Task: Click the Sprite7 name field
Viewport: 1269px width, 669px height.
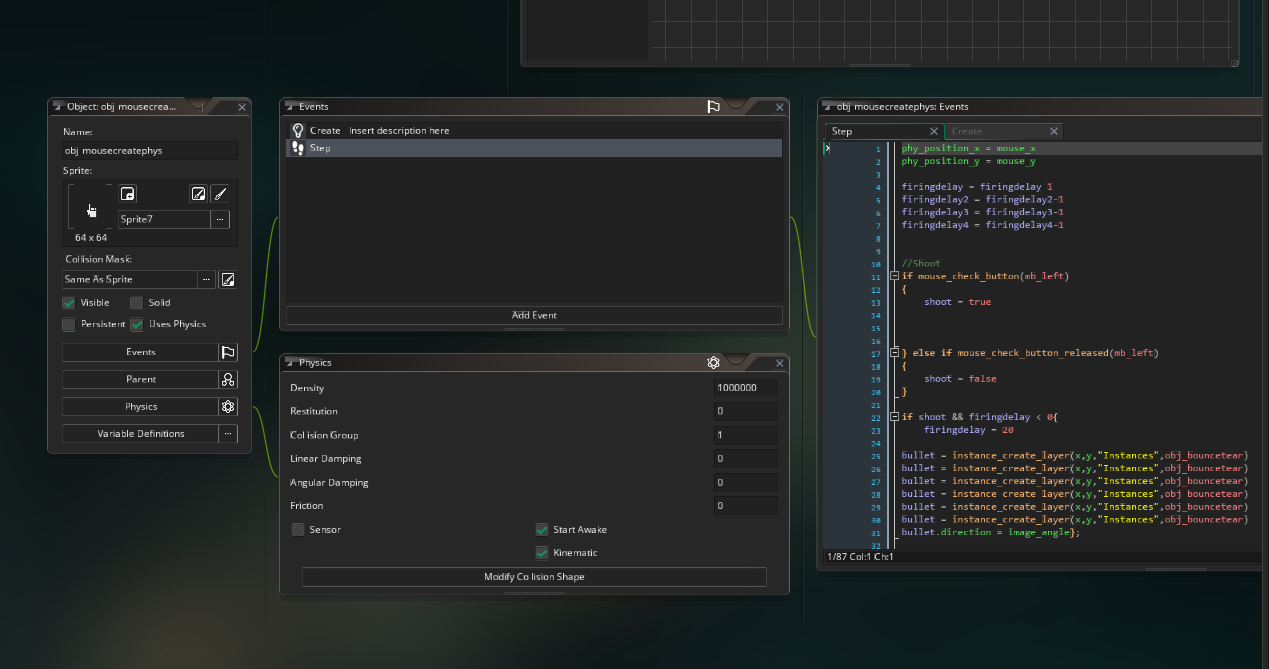Action: click(x=164, y=219)
